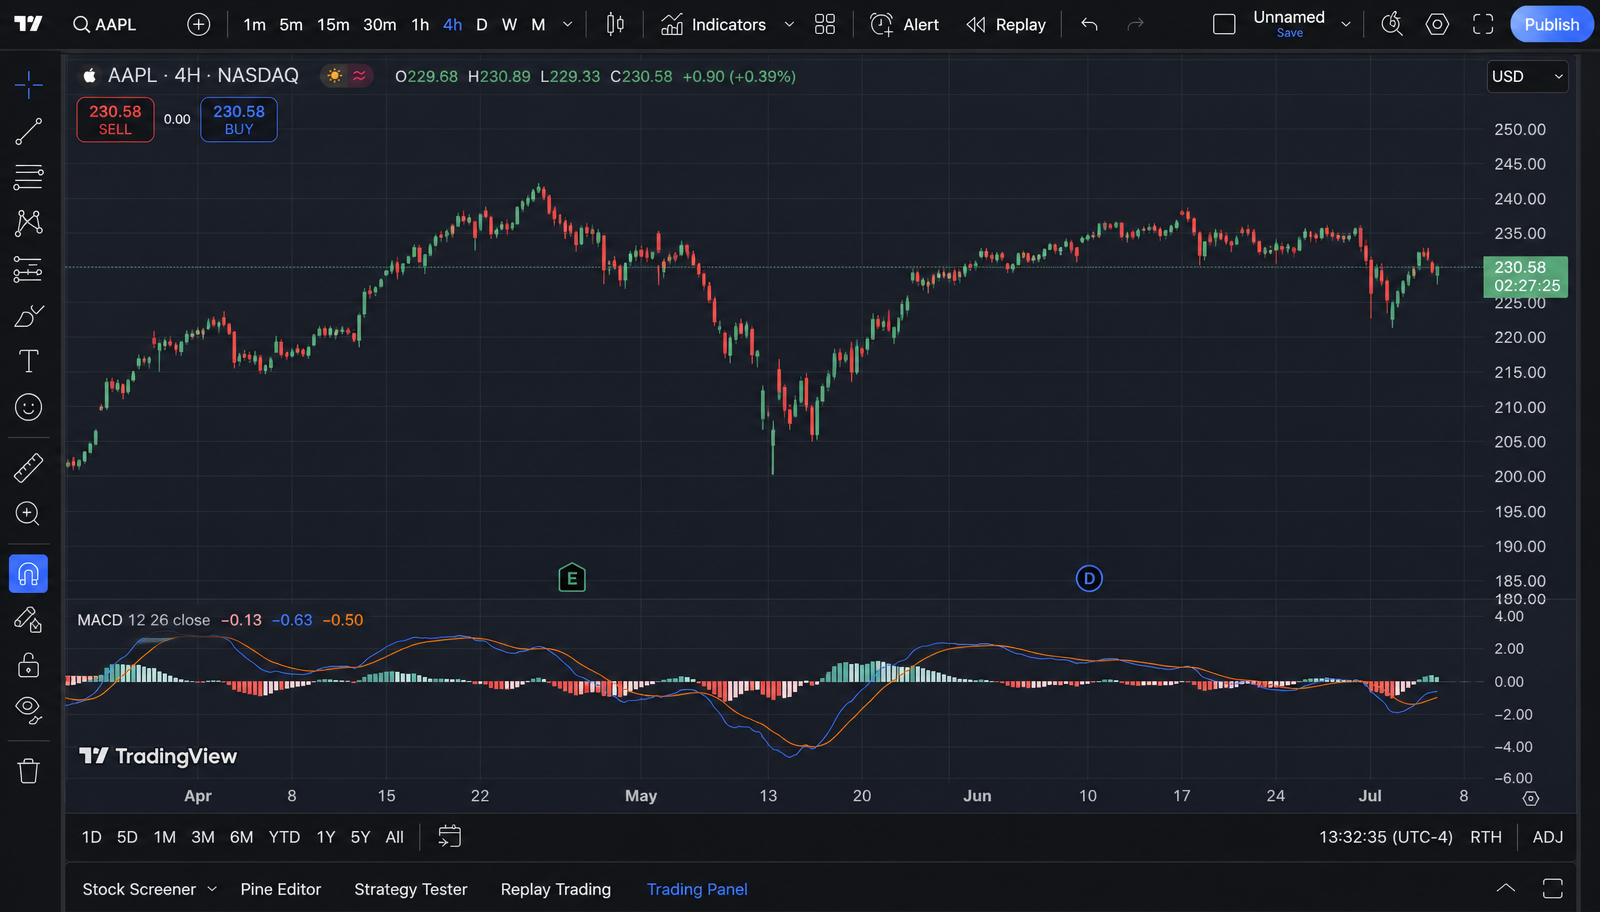Click the 230.58 BUY button
Image resolution: width=1600 pixels, height=912 pixels.
(239, 120)
